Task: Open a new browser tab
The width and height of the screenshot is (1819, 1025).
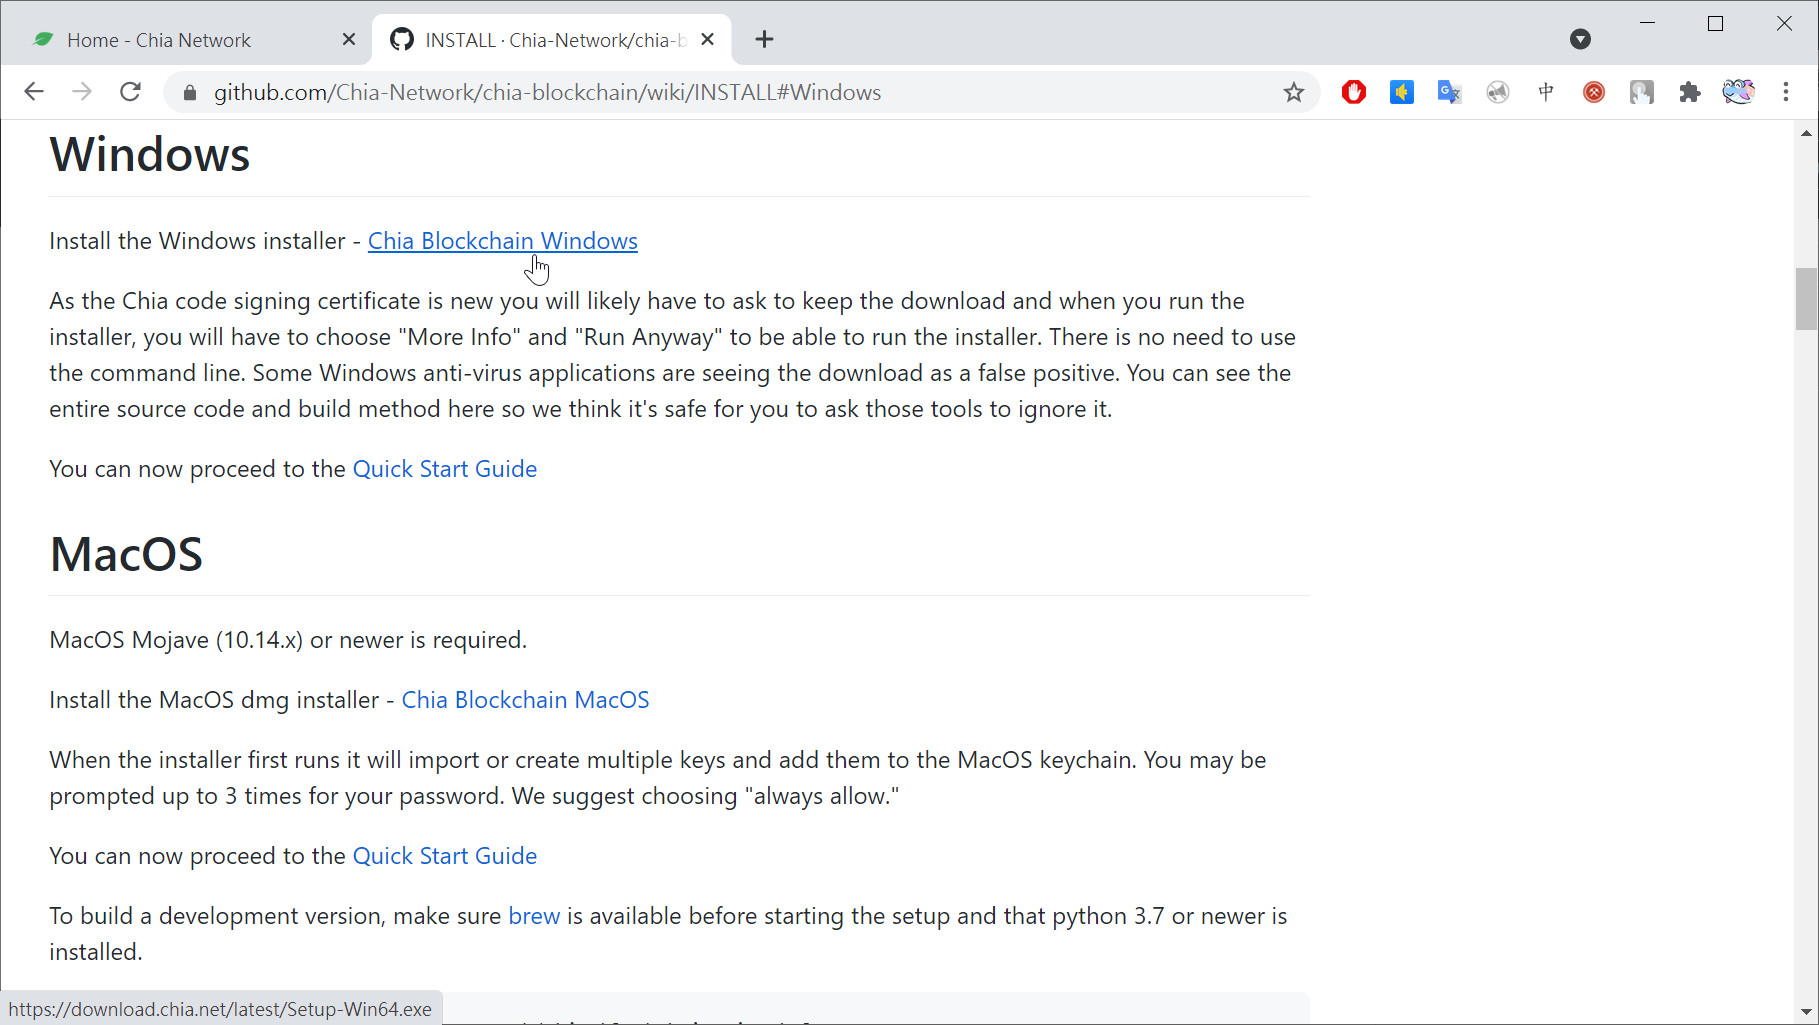Action: [765, 39]
